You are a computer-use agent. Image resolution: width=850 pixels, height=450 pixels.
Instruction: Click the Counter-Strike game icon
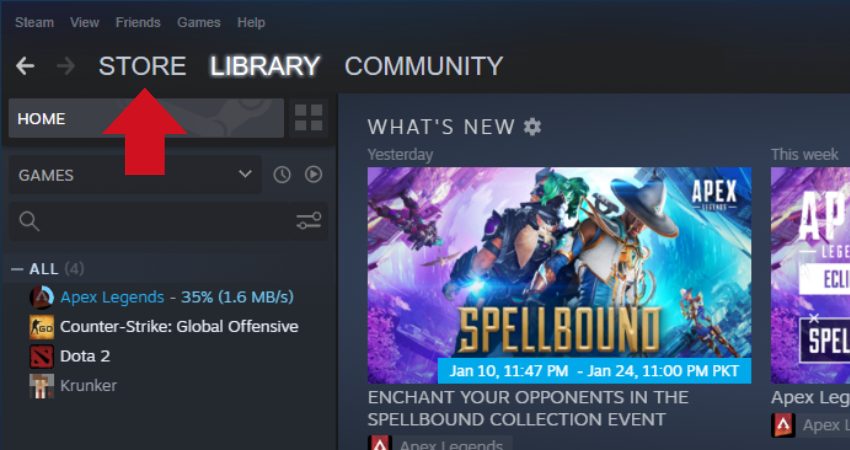pyautogui.click(x=42, y=327)
